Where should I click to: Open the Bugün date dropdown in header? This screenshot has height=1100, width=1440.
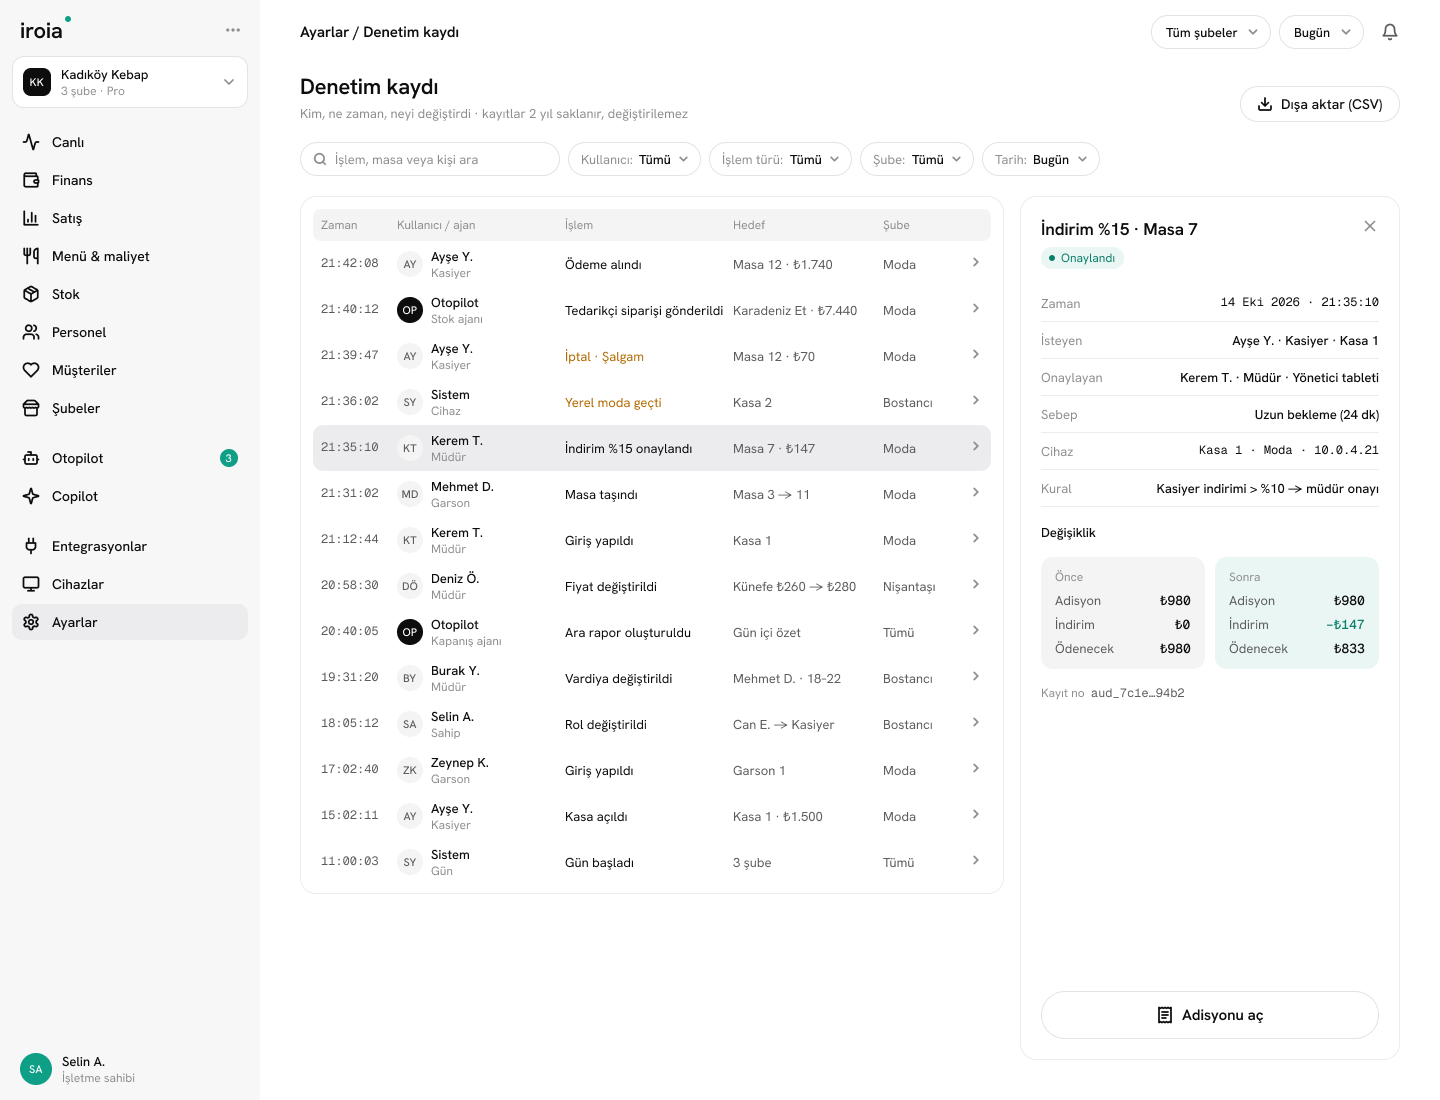pyautogui.click(x=1321, y=32)
